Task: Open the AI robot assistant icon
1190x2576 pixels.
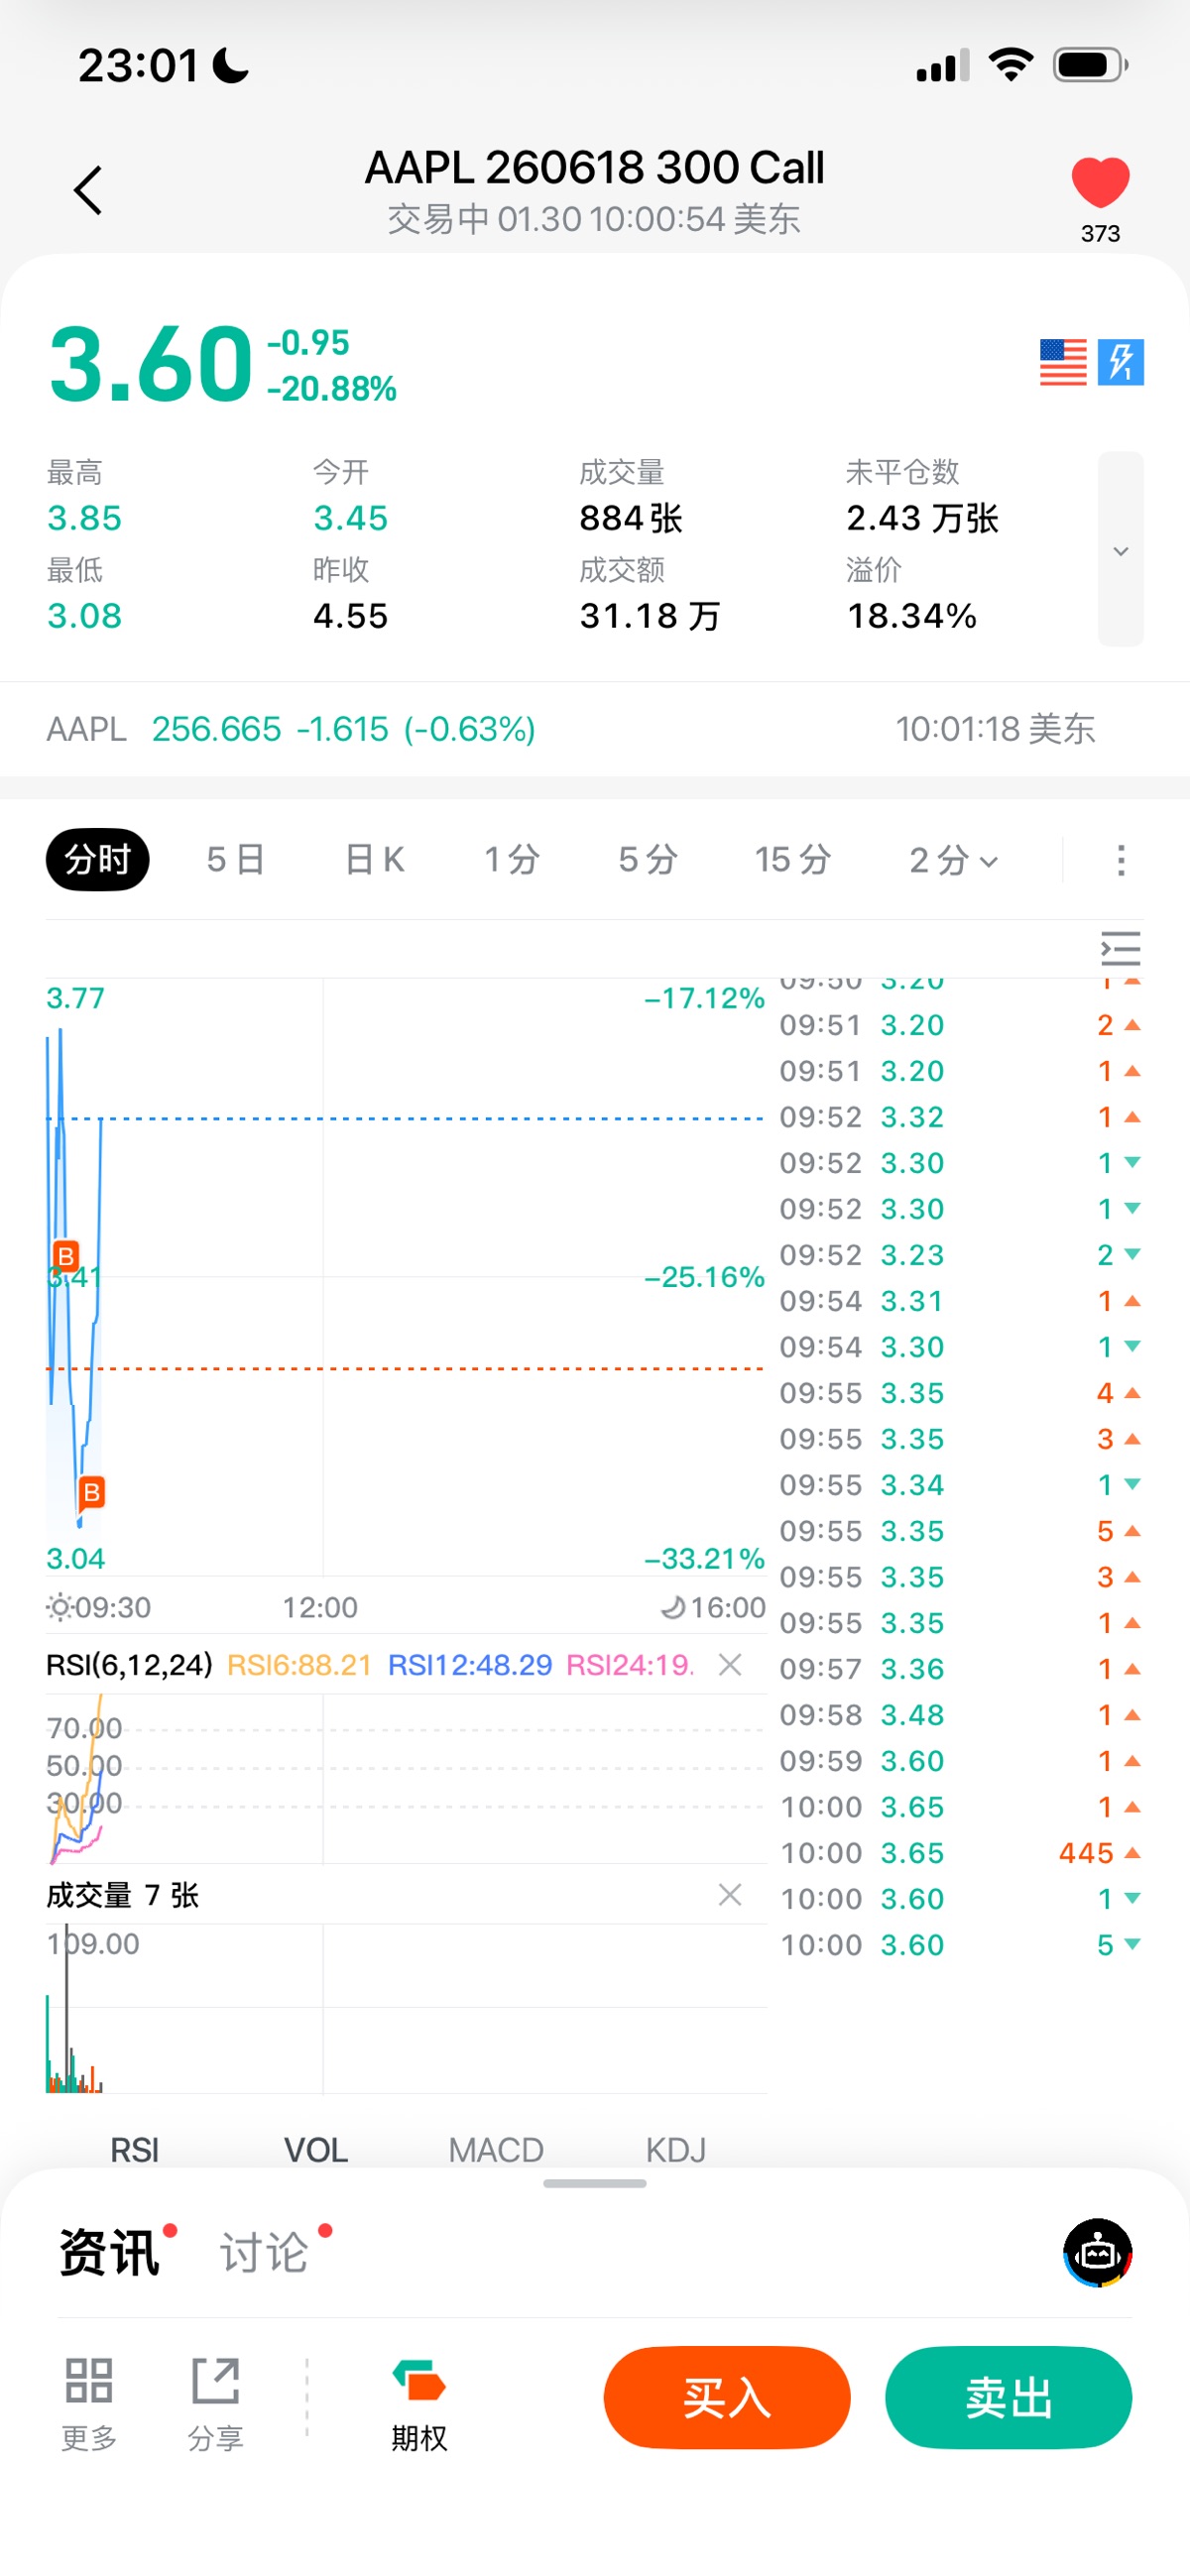Action: click(1098, 2253)
